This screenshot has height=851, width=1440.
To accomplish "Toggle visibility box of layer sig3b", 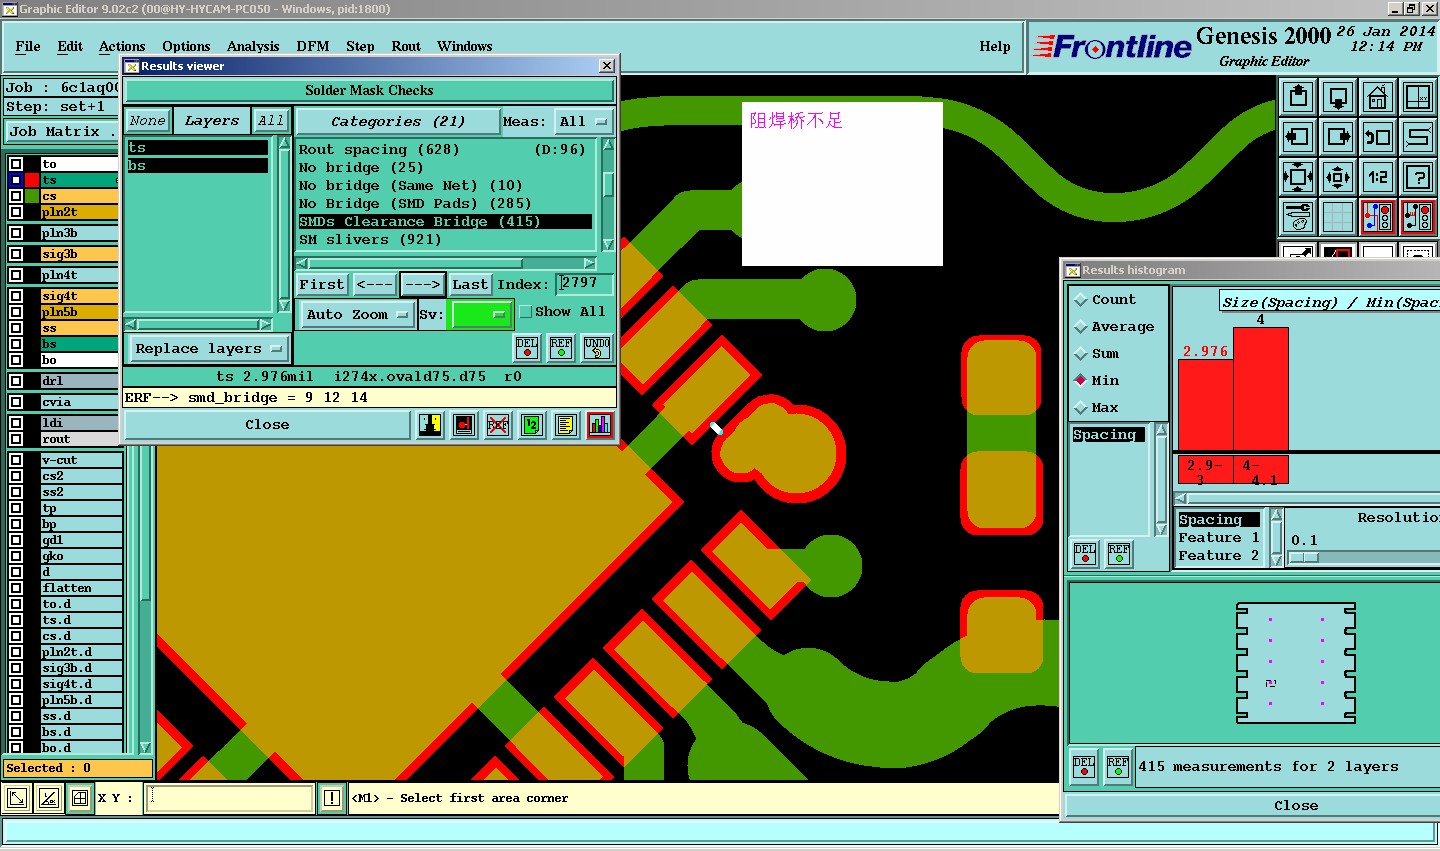I will [16, 254].
